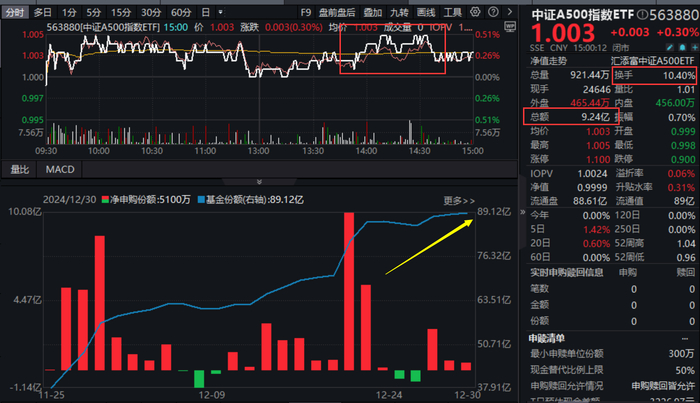The width and height of the screenshot is (700, 403).
Task: Click the 叠加 overlay button
Action: click(373, 12)
